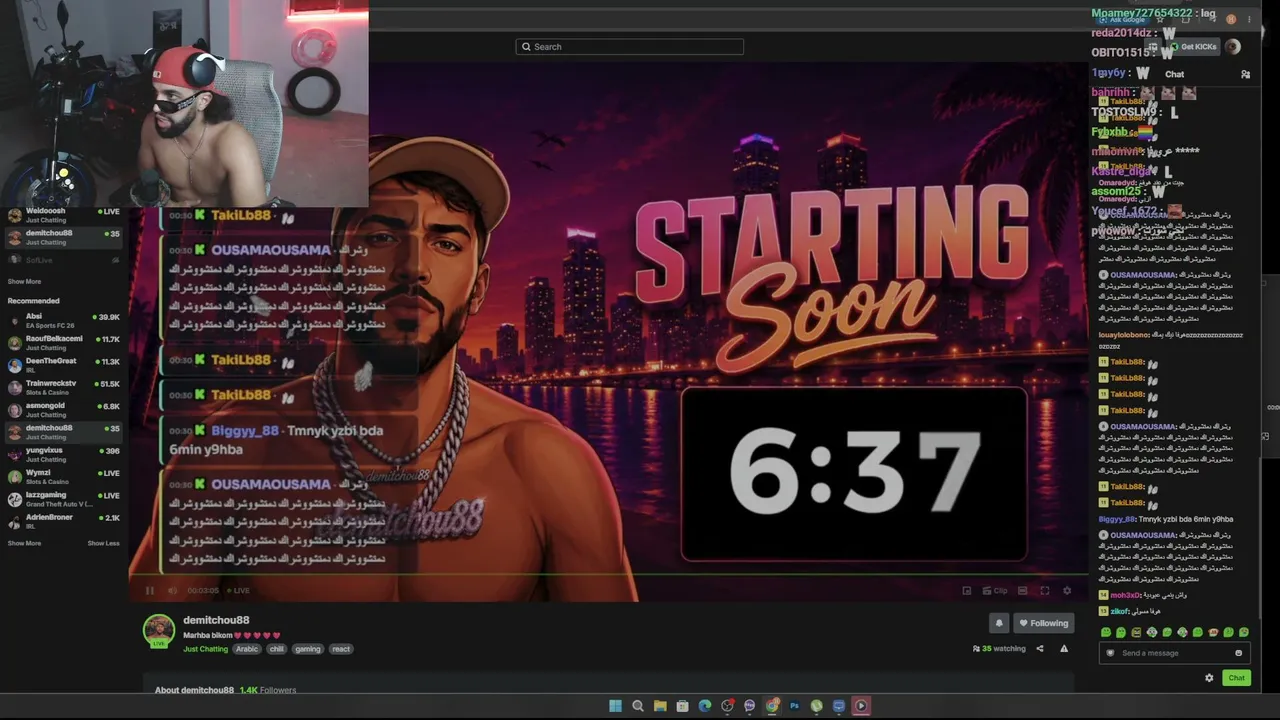Open the Windows Start menu

[615, 706]
